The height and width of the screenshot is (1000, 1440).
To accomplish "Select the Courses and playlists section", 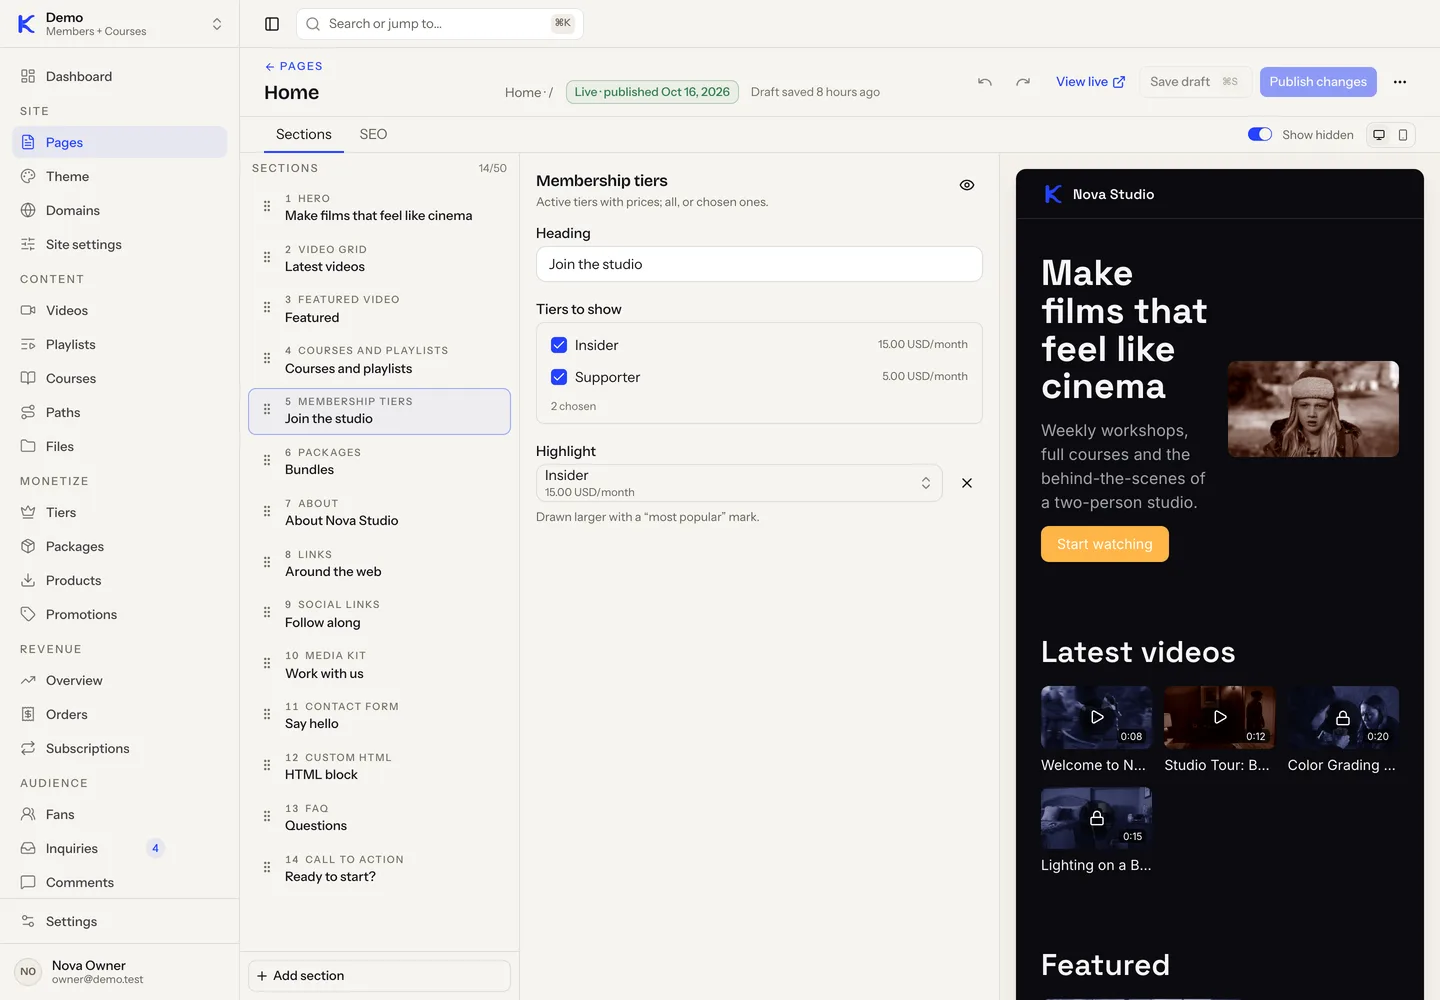I will (379, 360).
